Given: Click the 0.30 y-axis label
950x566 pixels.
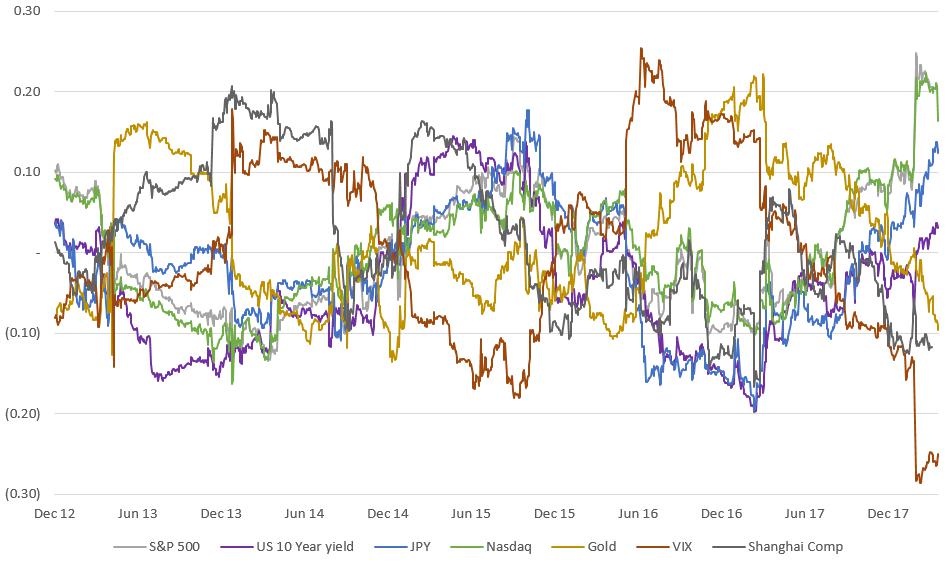Looking at the screenshot, I should (27, 11).
